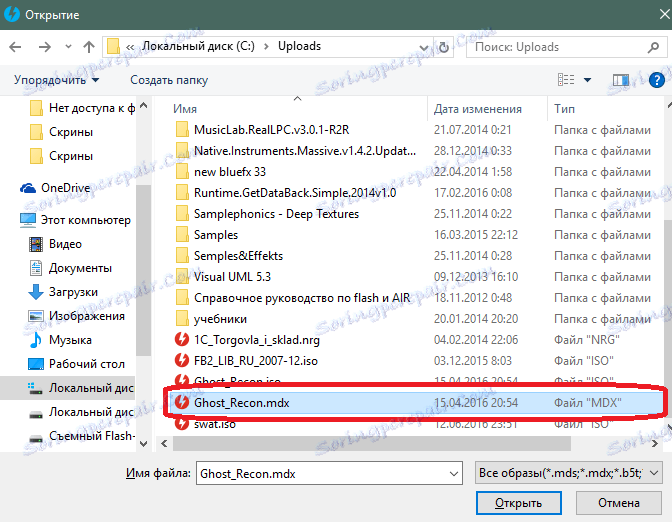Click the Поиск: Uploads search field

567,47
